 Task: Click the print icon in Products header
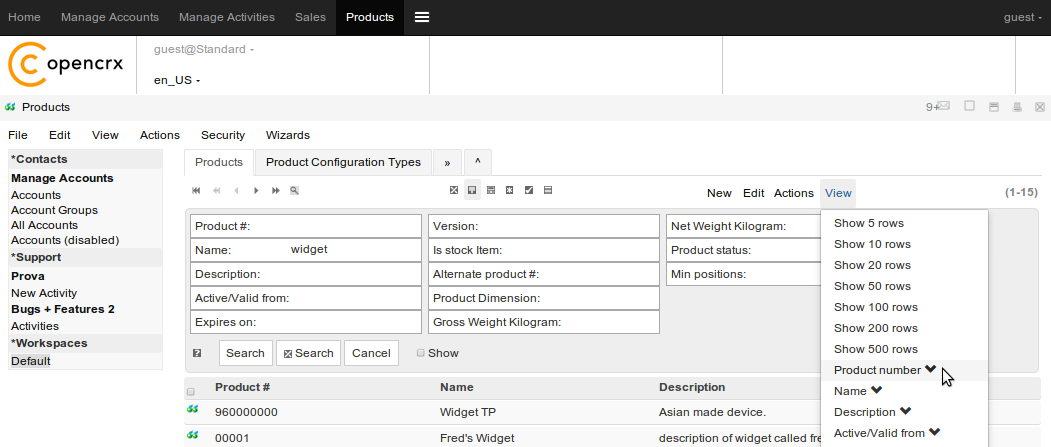1017,107
